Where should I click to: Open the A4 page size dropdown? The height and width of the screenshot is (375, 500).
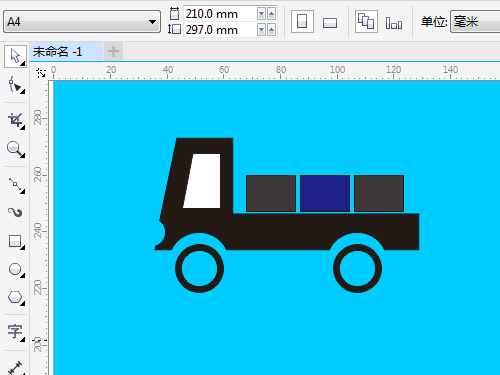[x=82, y=22]
